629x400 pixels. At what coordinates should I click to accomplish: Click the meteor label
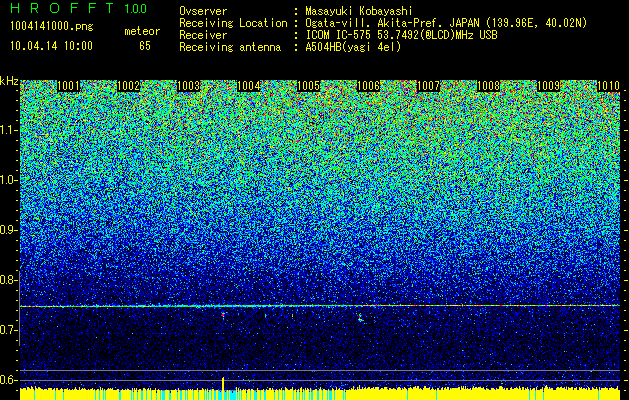[142, 31]
